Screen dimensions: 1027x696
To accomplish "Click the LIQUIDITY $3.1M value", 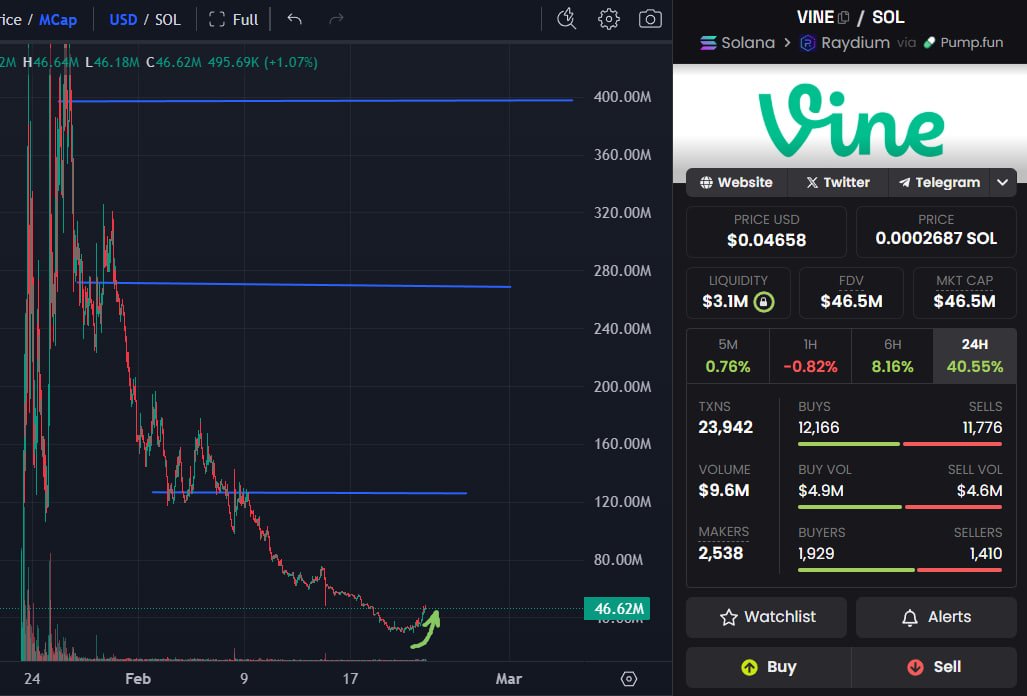I will [725, 301].
